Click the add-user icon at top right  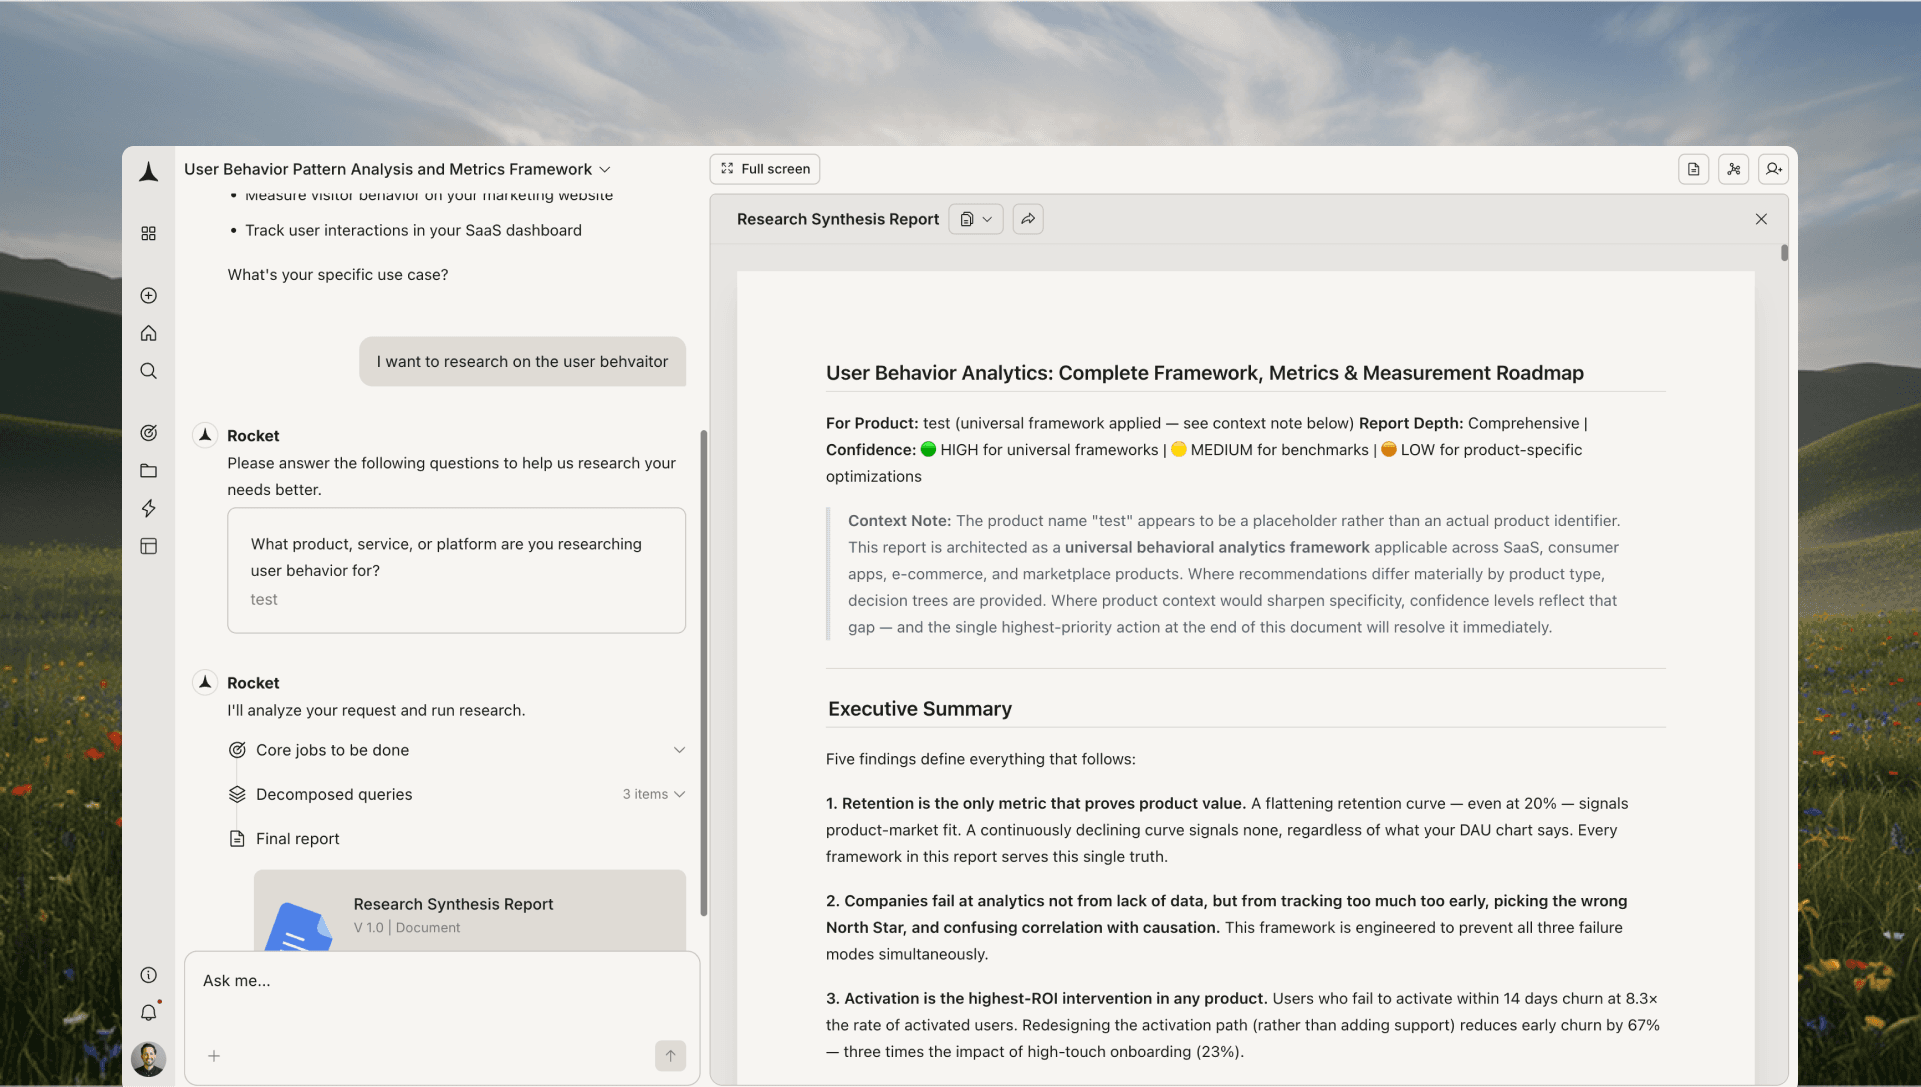(x=1773, y=169)
